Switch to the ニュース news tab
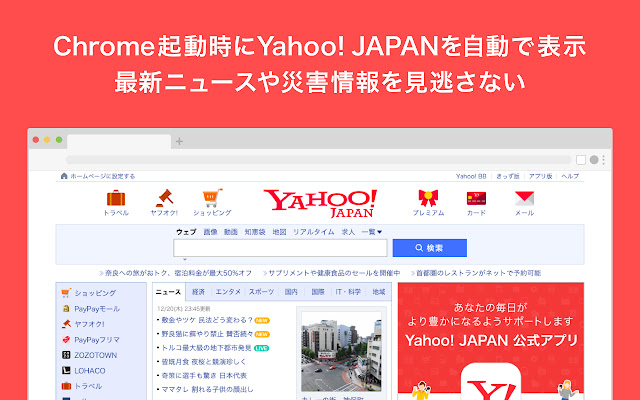The height and width of the screenshot is (400, 640). click(x=169, y=292)
